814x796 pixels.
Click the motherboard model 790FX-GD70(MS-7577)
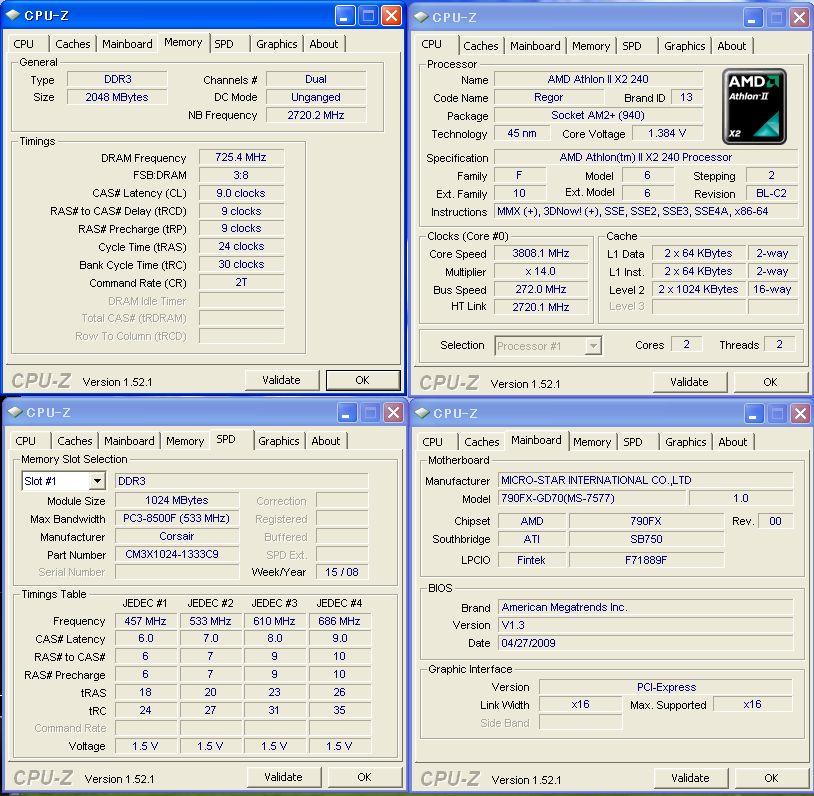[x=591, y=498]
